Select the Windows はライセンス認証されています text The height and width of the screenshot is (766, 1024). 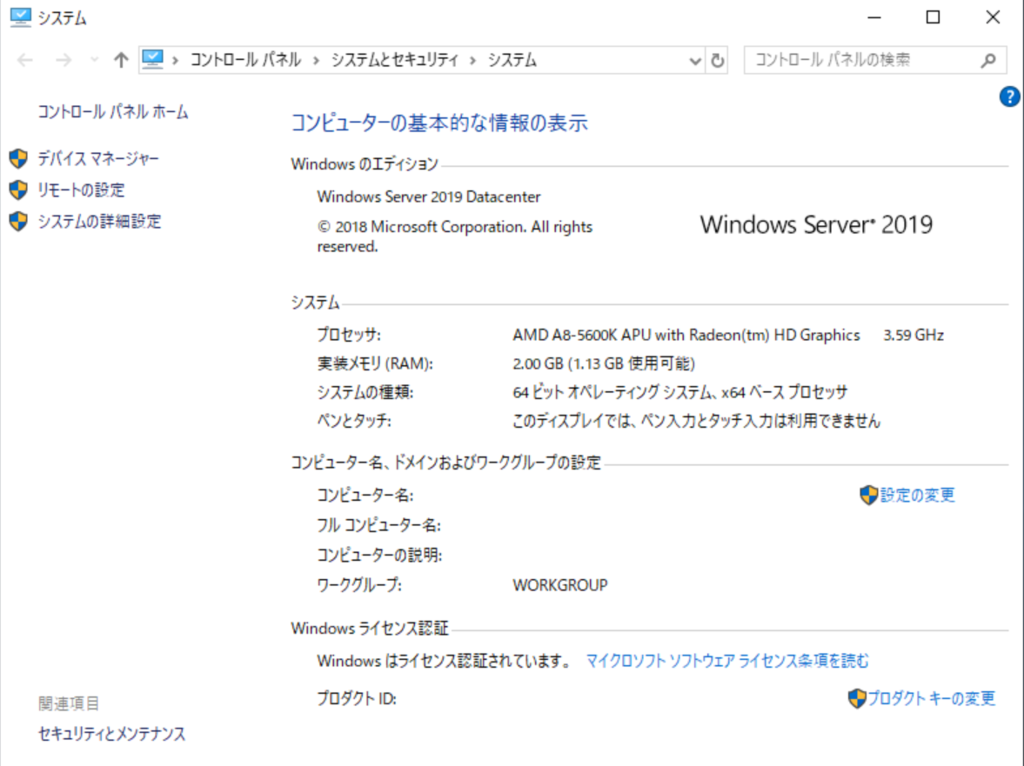444,661
